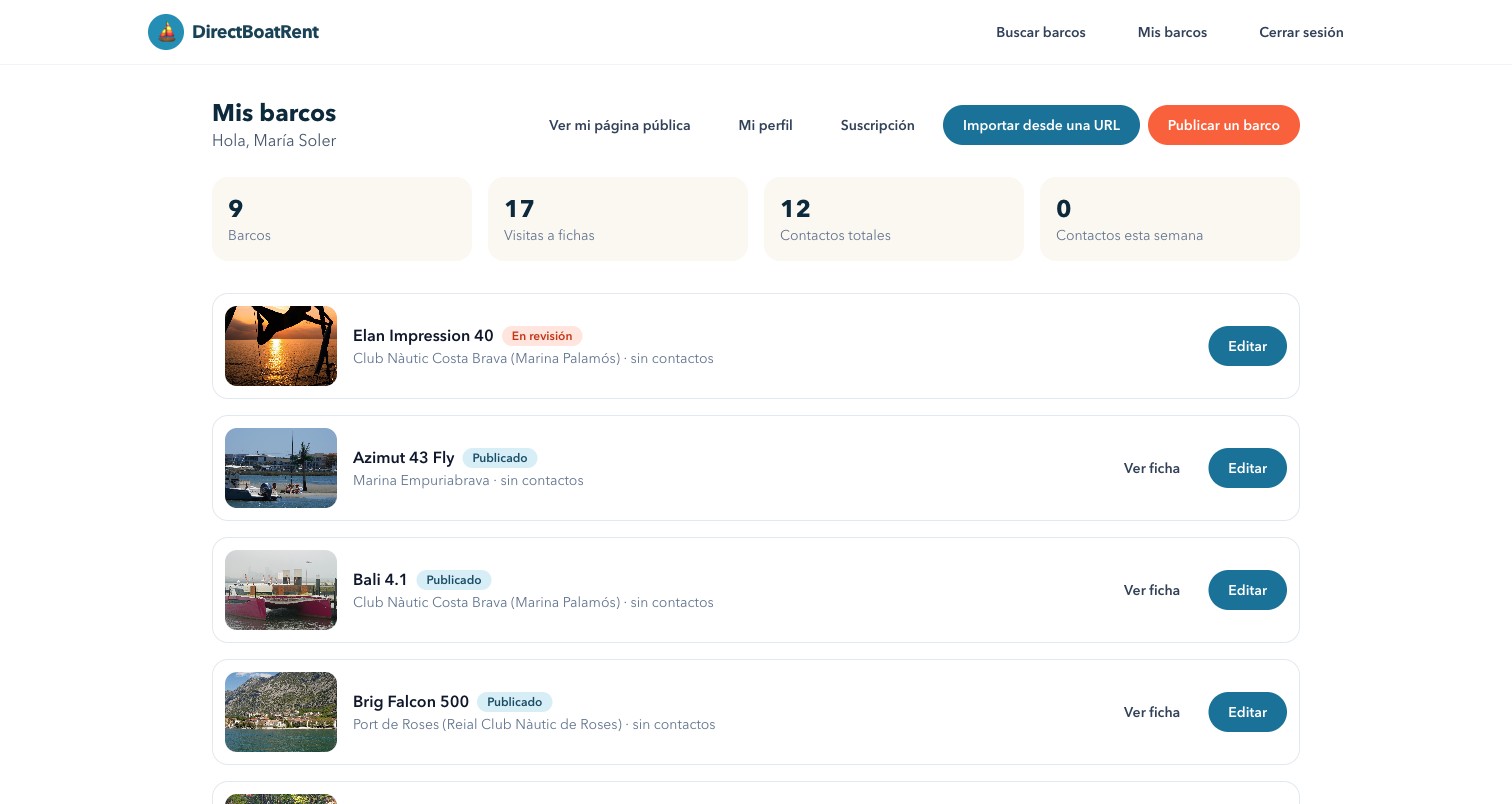View the Azimut 43 Fly listing via Ver ficha
The height and width of the screenshot is (804, 1512).
[x=1152, y=468]
